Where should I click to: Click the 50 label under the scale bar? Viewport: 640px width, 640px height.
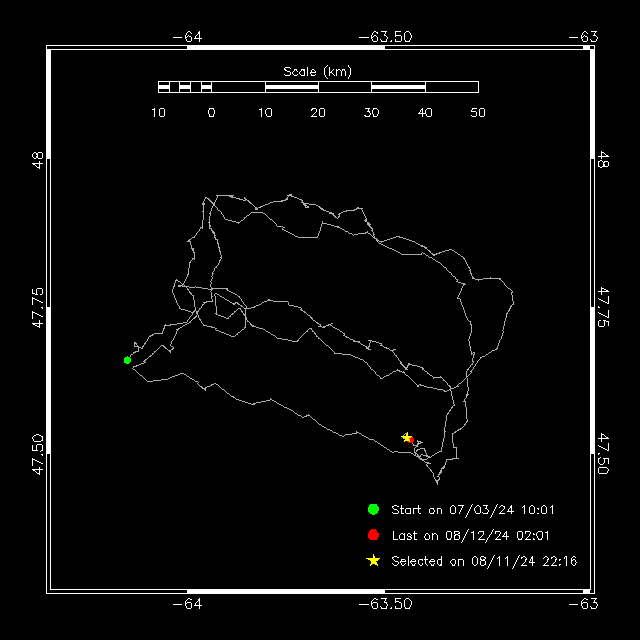[x=478, y=113]
